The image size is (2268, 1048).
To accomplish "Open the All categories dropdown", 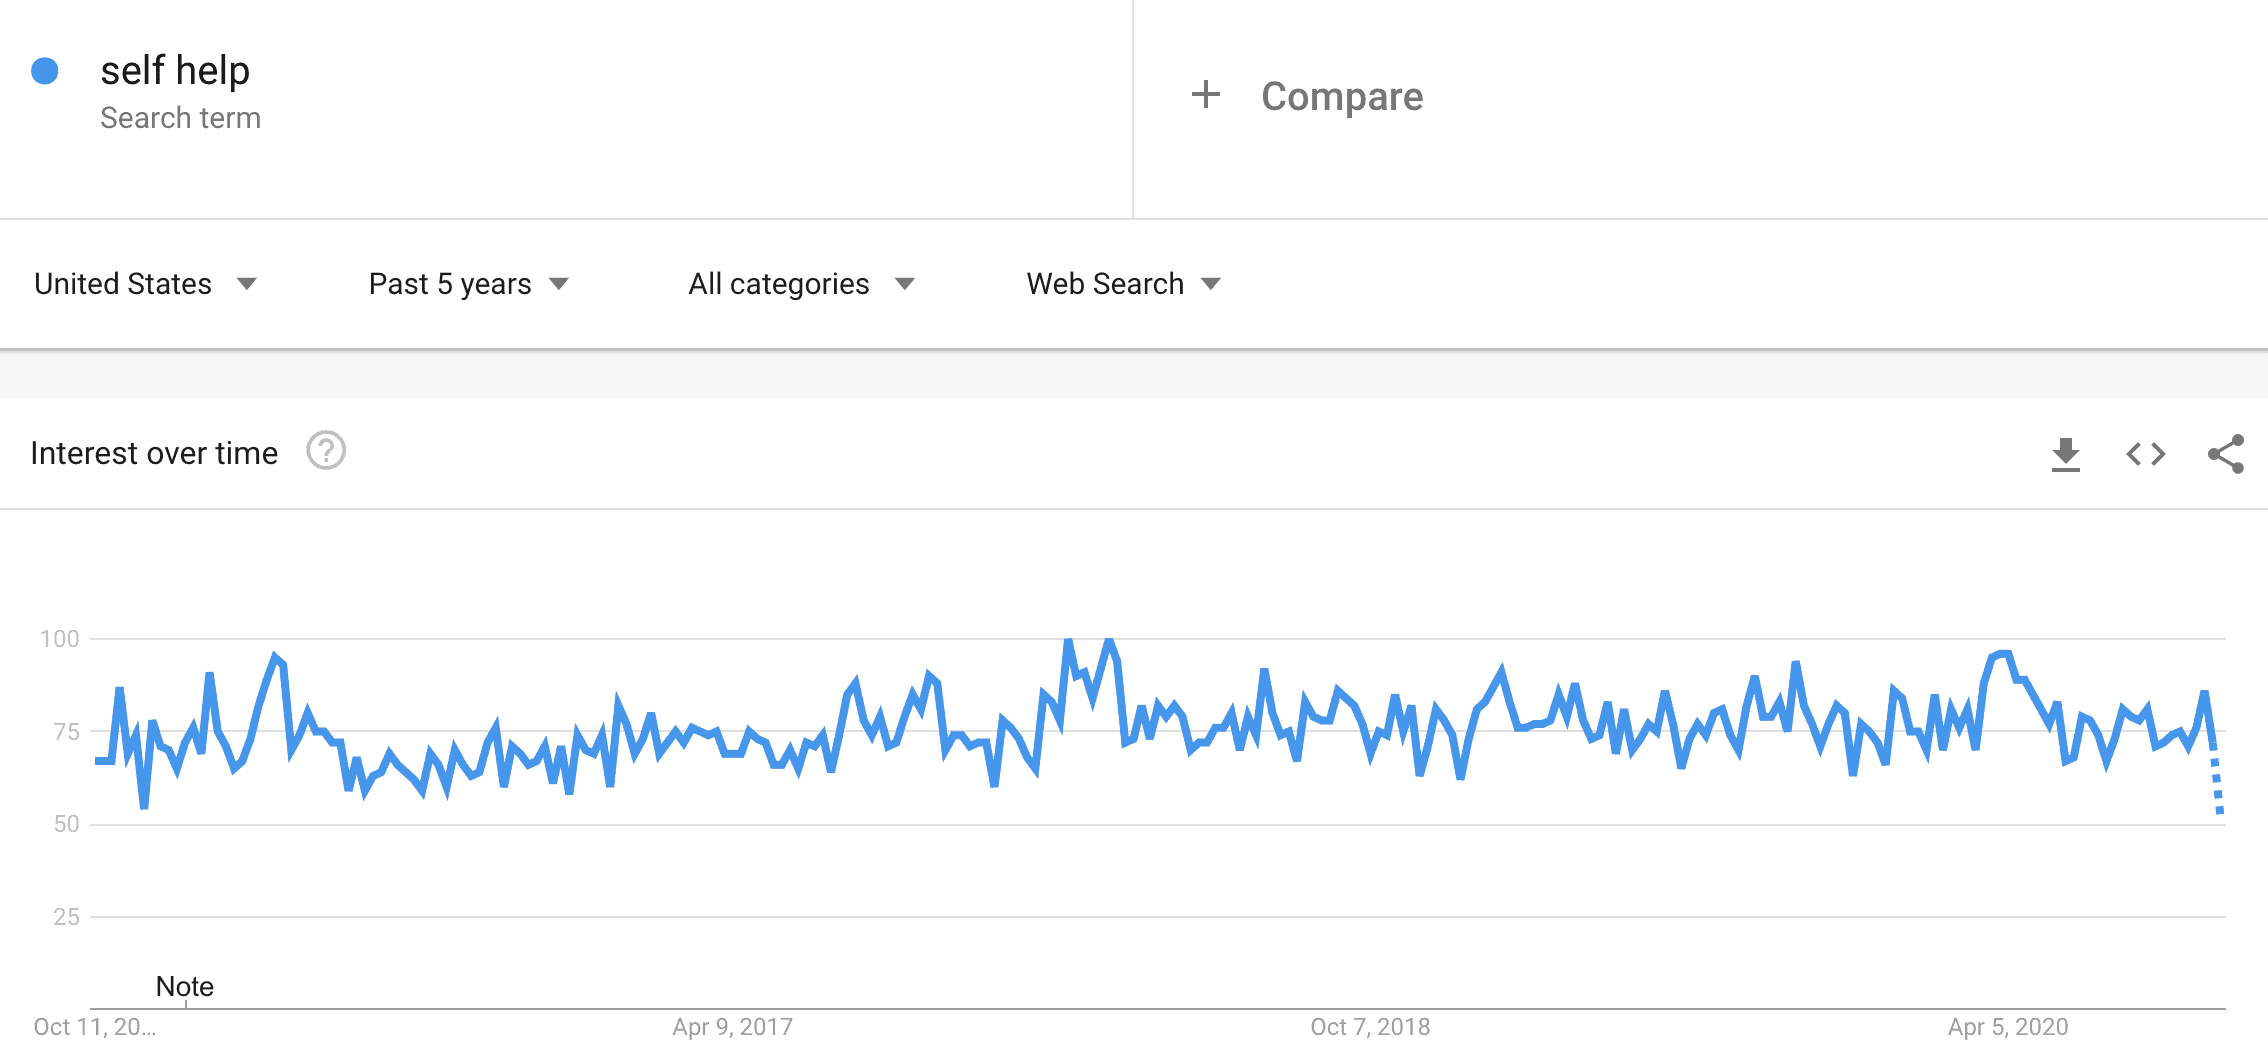I will coord(802,284).
